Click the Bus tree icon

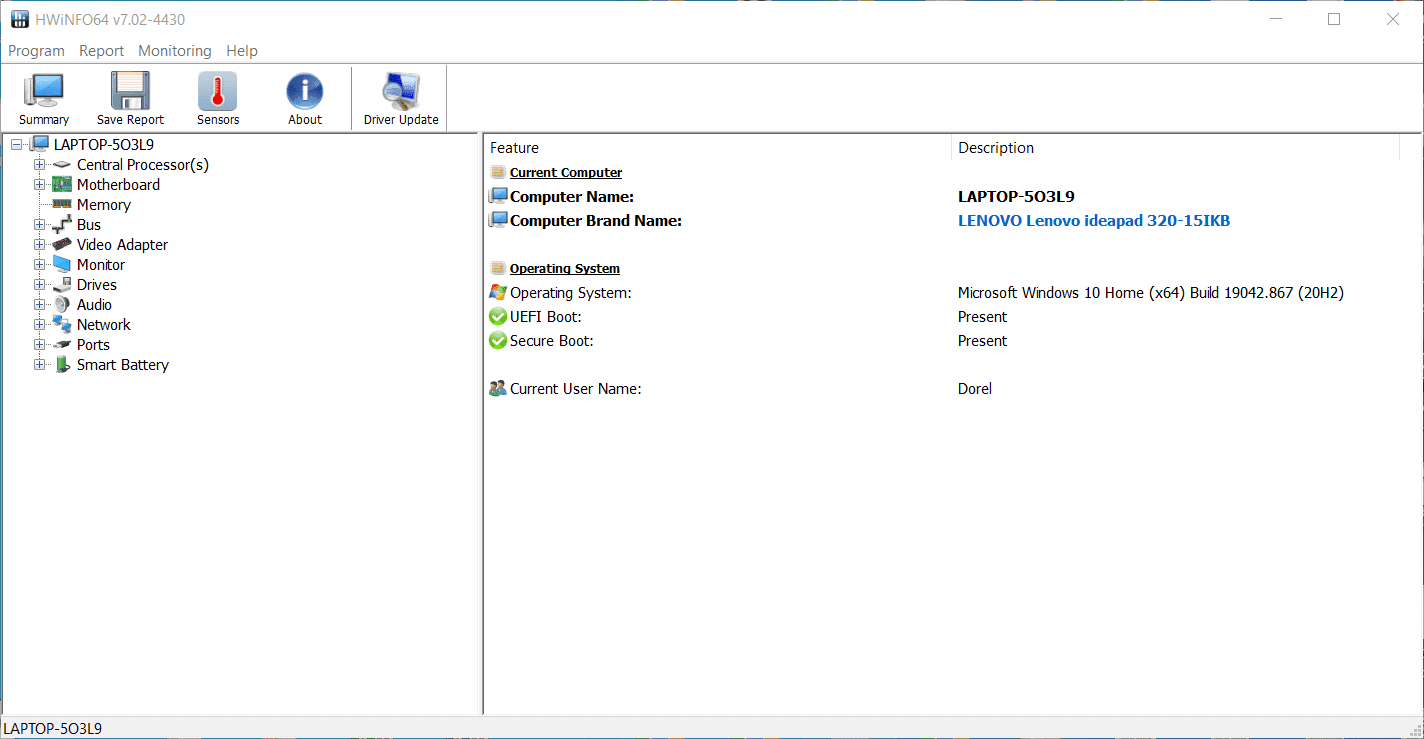coord(62,225)
